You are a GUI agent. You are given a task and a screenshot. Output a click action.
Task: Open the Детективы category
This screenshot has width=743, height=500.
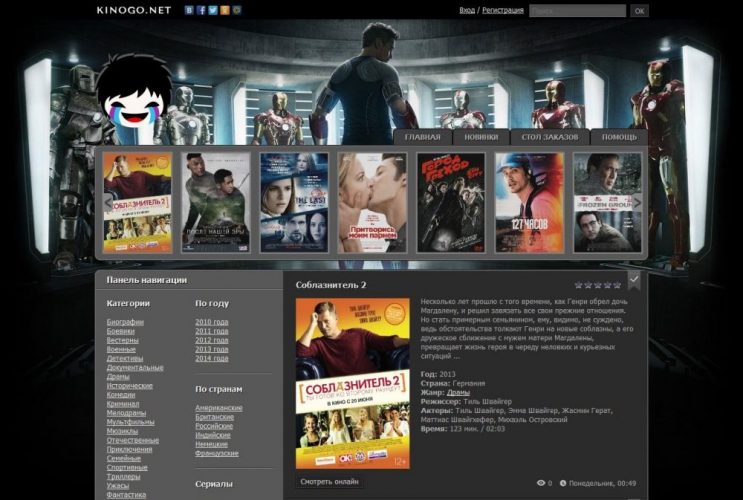pyautogui.click(x=125, y=358)
